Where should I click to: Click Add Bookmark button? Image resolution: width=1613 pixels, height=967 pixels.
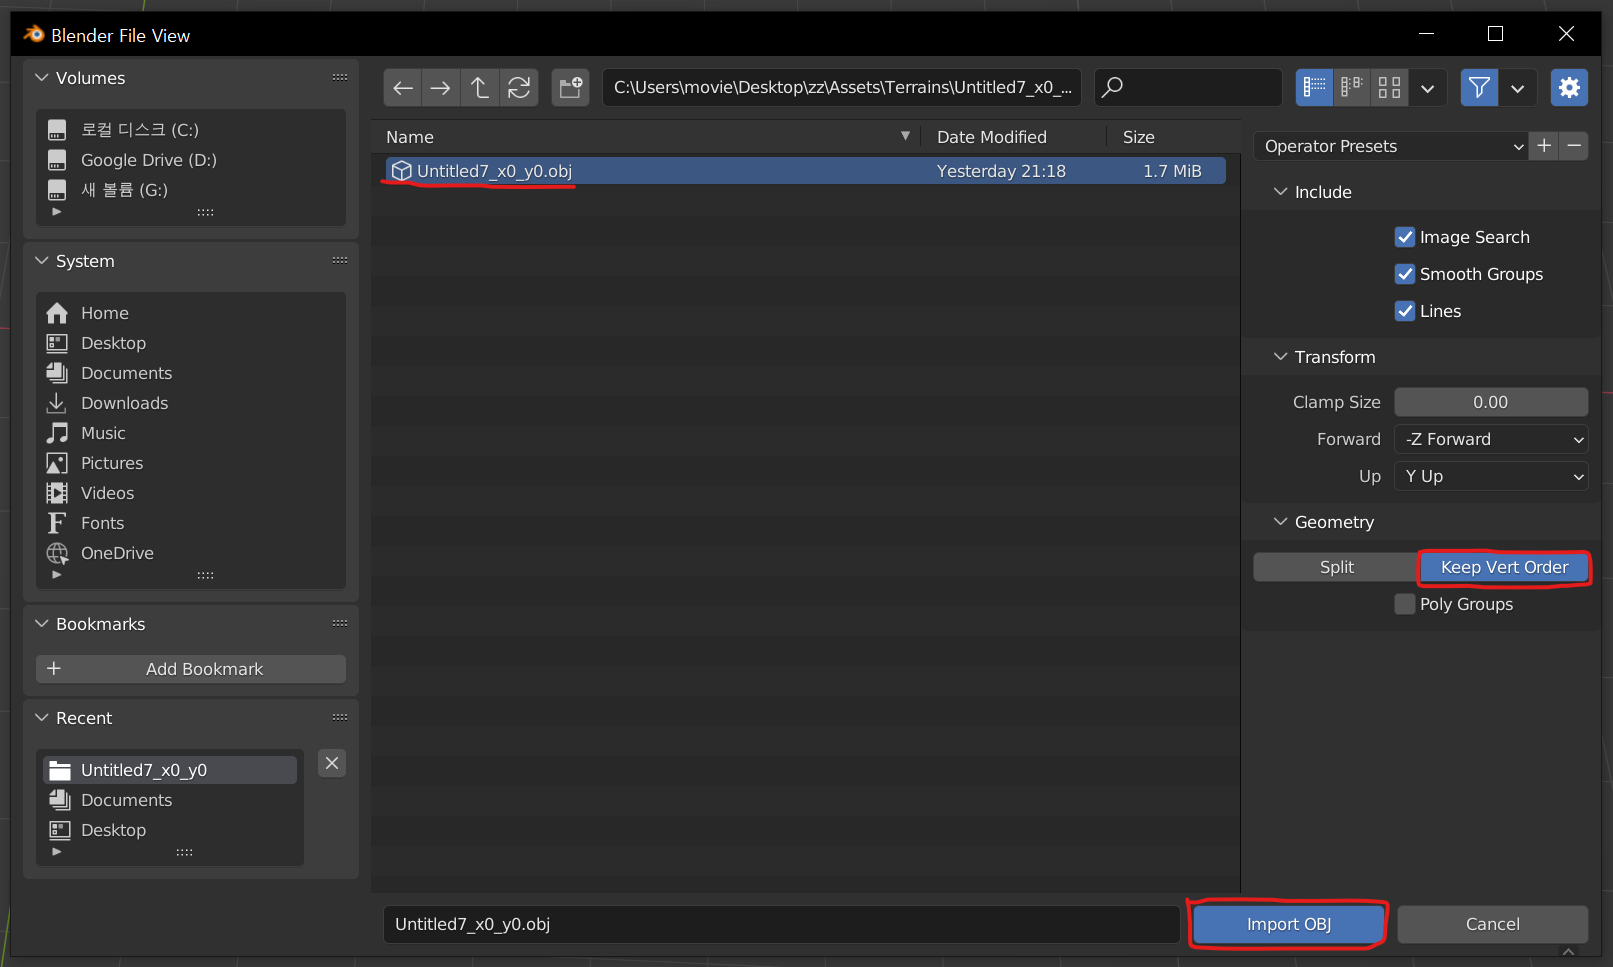[x=191, y=669]
